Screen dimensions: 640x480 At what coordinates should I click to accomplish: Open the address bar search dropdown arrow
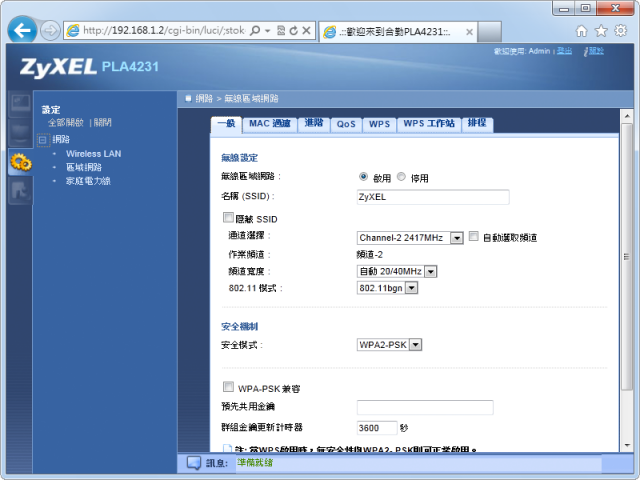pyautogui.click(x=267, y=31)
